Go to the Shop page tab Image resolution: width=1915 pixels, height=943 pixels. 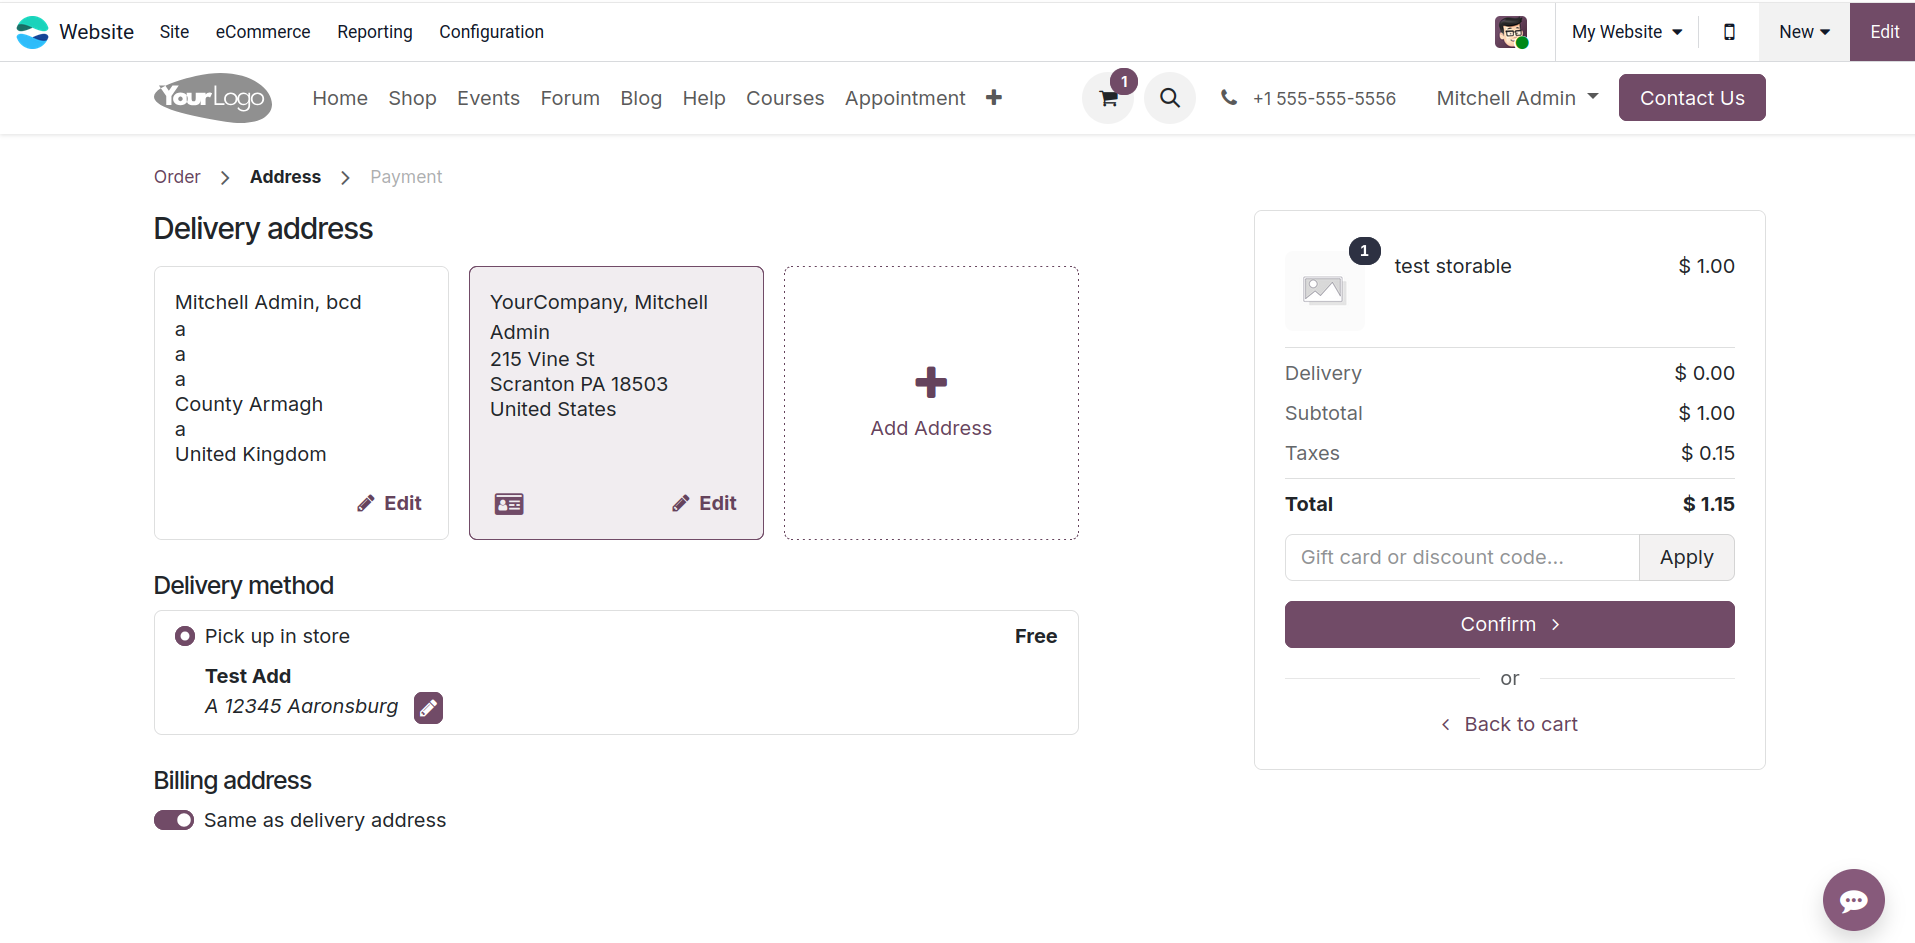[412, 98]
